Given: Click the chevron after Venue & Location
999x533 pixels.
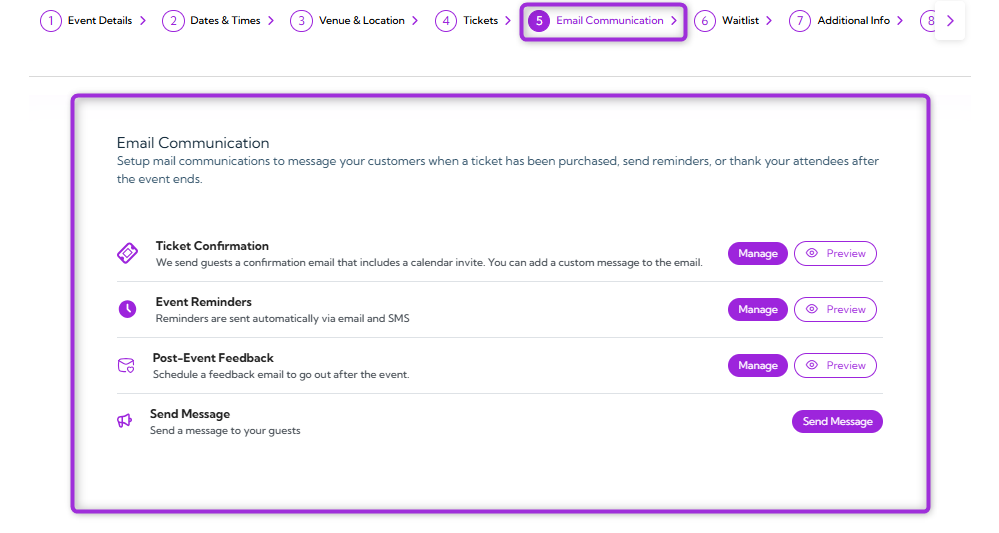Looking at the screenshot, I should coord(415,21).
